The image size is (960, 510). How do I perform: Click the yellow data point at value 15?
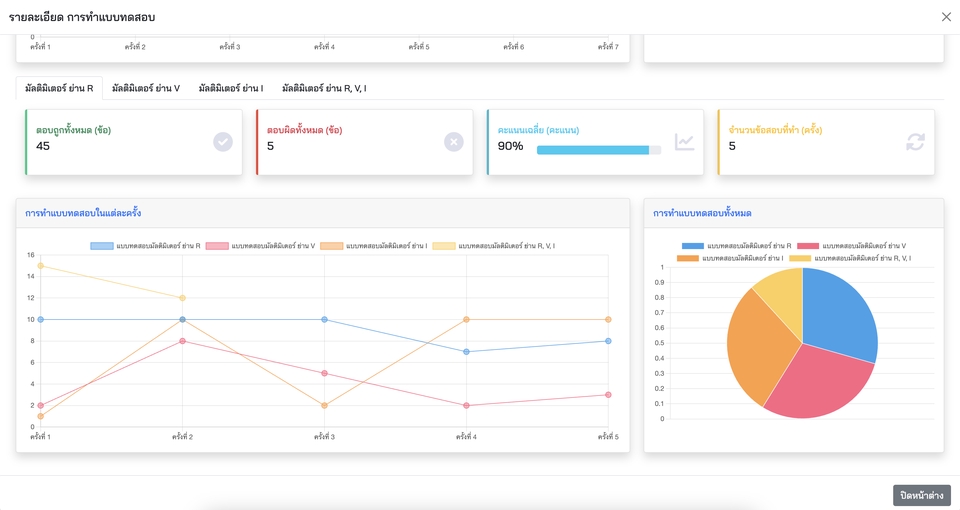(40, 266)
